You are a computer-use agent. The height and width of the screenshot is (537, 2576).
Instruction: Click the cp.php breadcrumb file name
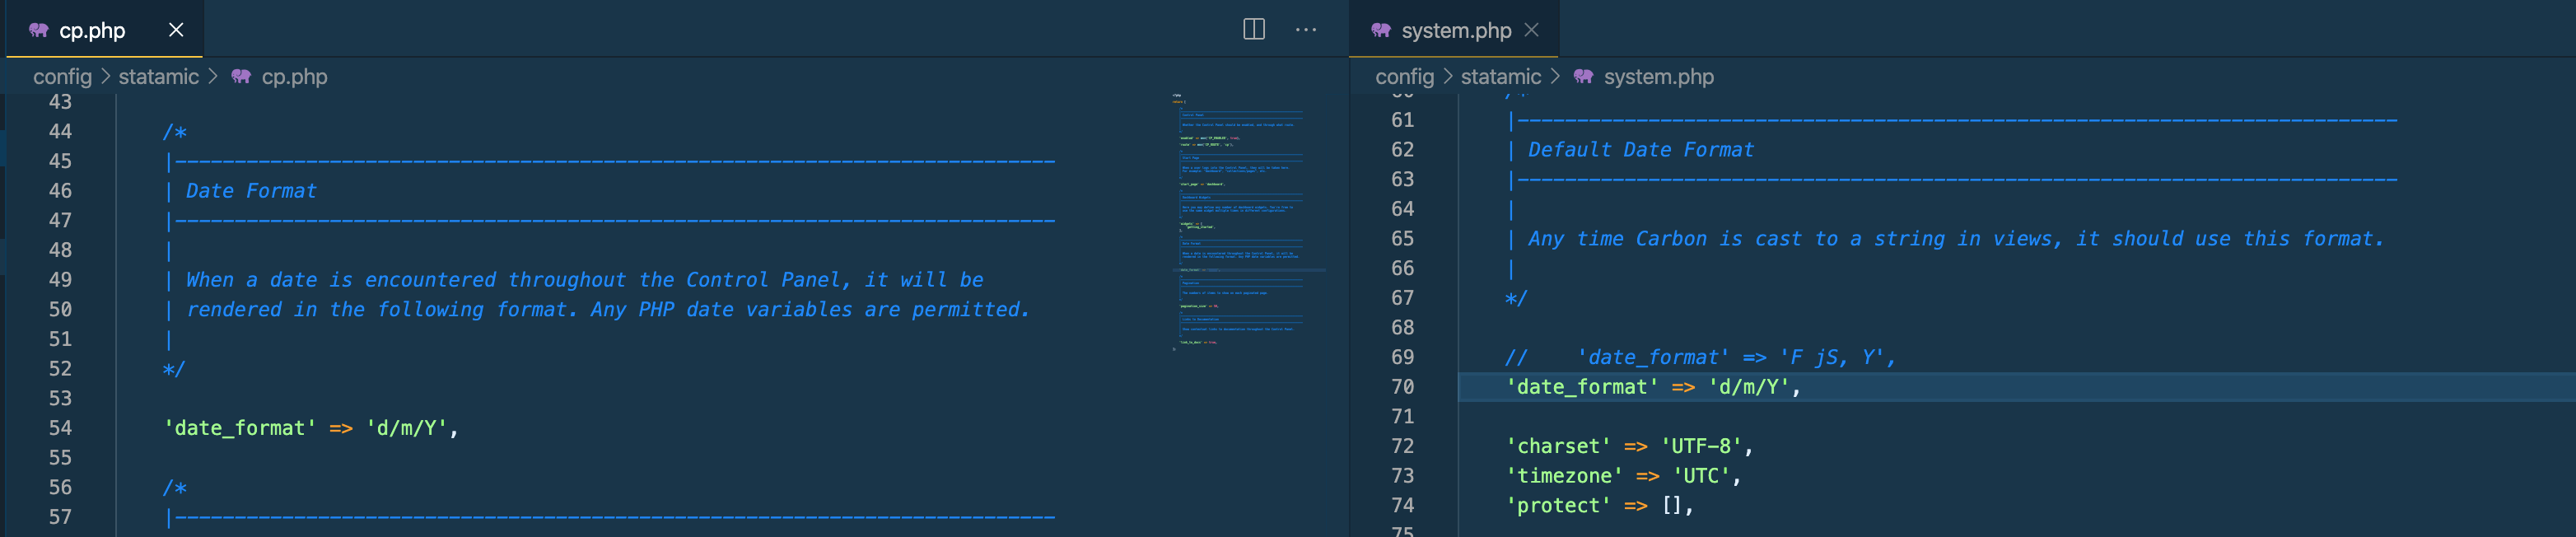click(294, 76)
